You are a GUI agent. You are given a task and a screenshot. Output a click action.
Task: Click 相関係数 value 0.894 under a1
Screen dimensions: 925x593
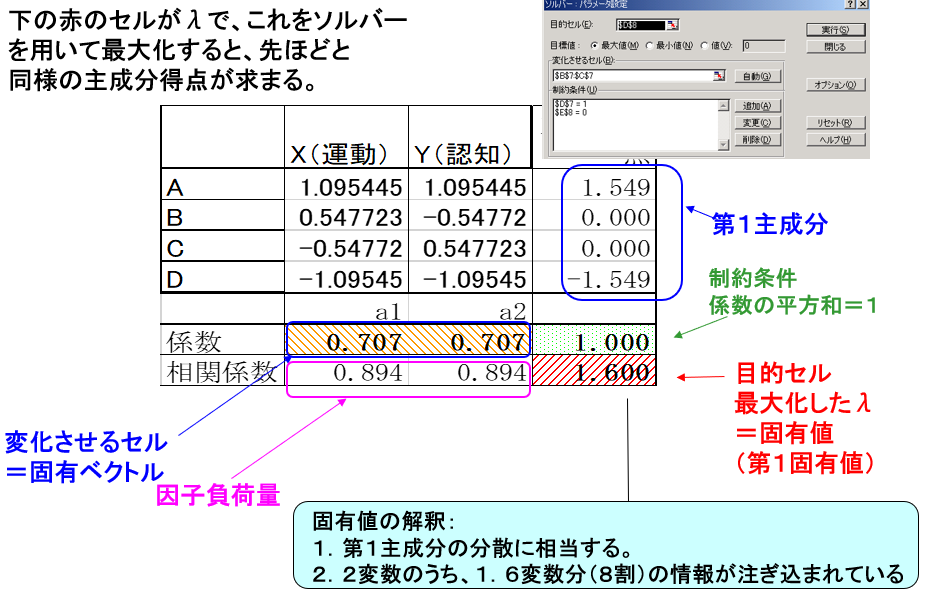pyautogui.click(x=346, y=372)
